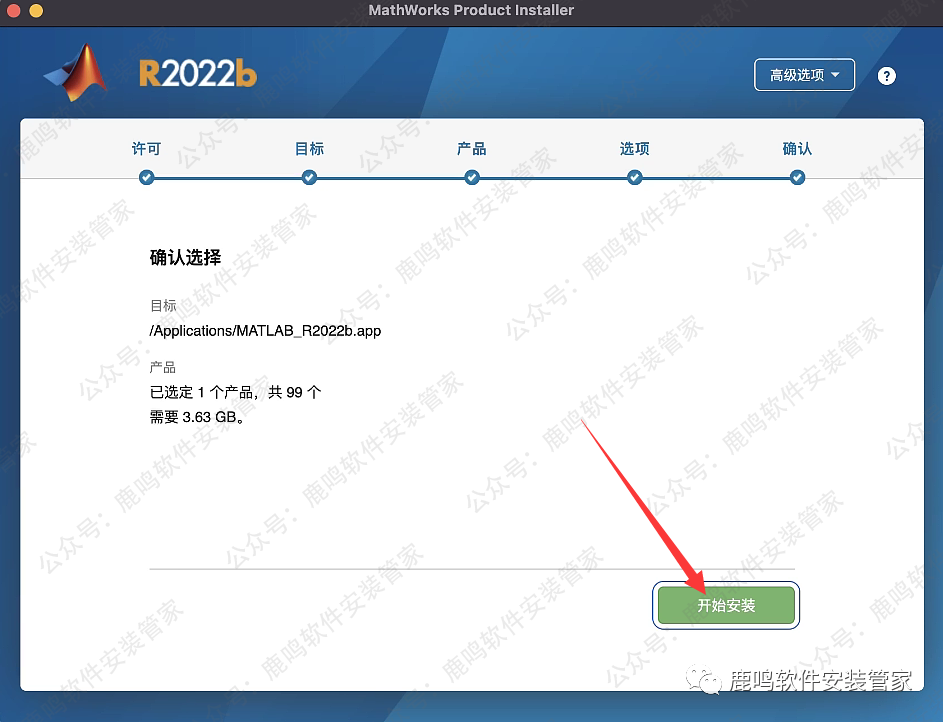
Task: Click the 确认选择 heading
Action: pos(185,257)
